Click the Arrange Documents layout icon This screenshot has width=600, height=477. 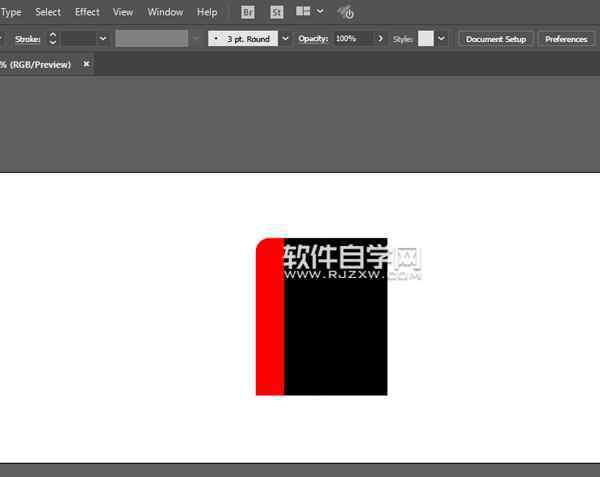coord(303,12)
